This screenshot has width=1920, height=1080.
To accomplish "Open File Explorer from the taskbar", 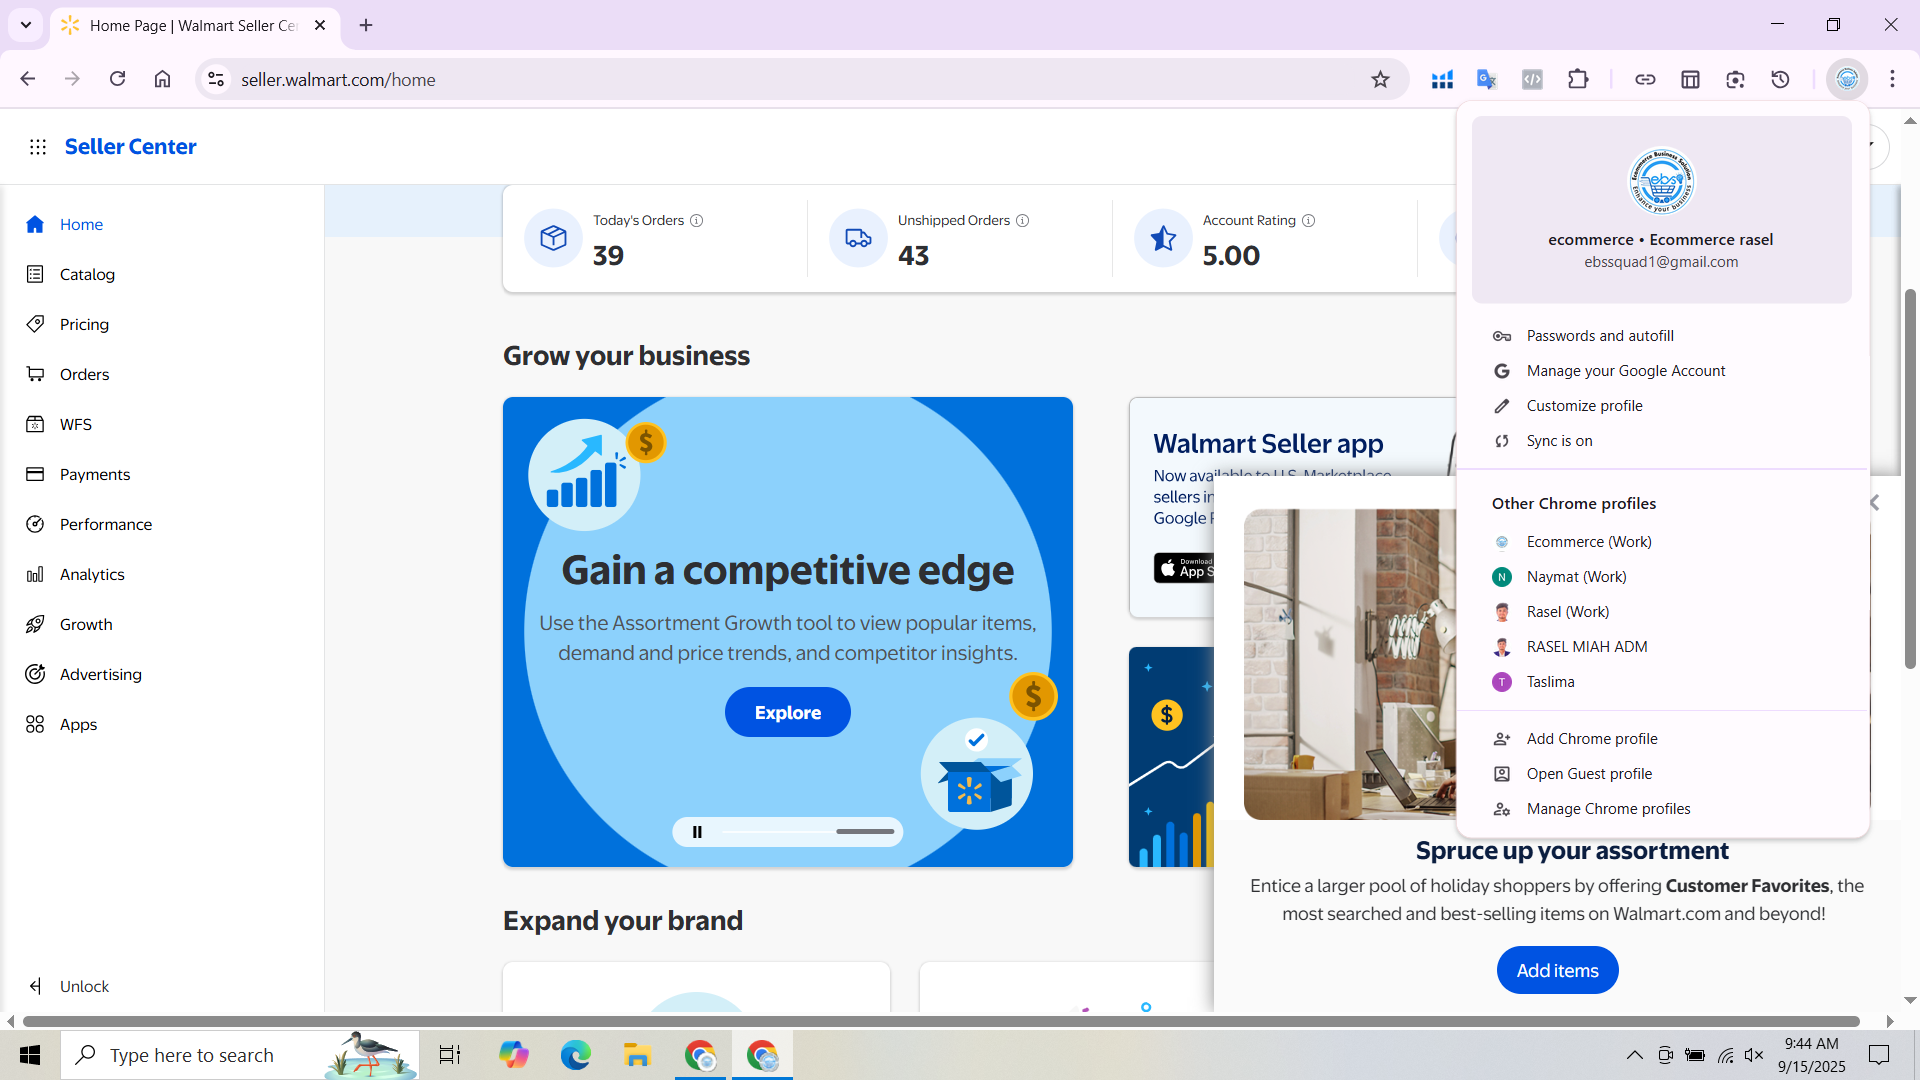I will 637,1055.
